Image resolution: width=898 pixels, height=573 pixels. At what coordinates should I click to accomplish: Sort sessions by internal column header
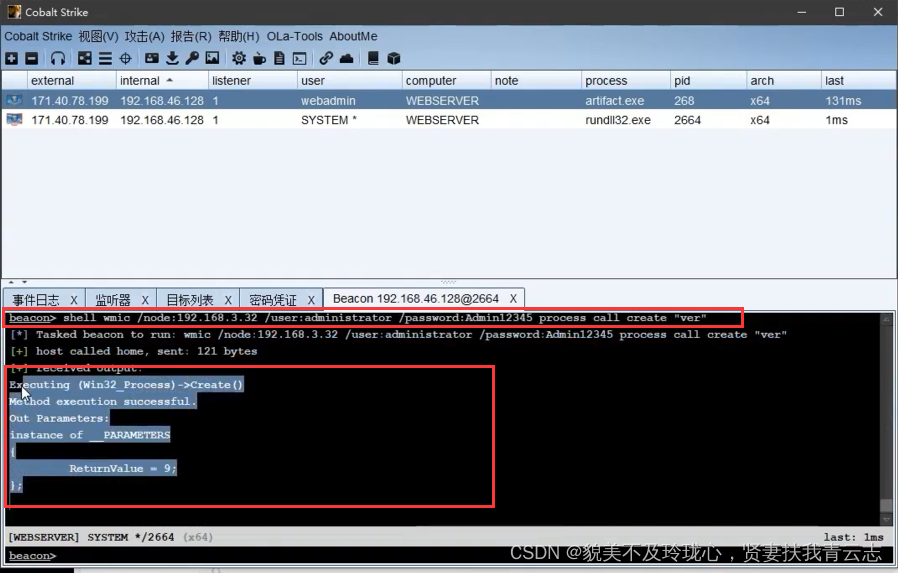[x=162, y=81]
